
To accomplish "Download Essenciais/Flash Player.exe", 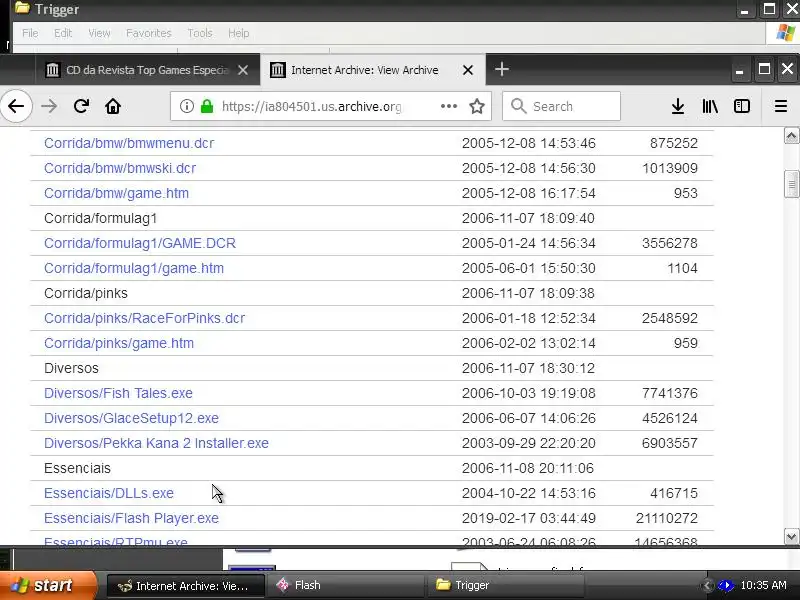I will coord(131,518).
